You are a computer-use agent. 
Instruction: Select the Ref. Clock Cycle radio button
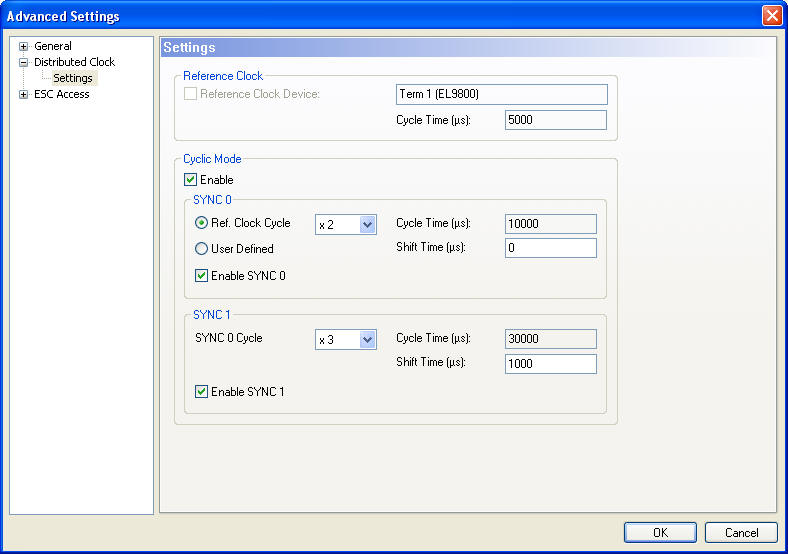pos(201,223)
